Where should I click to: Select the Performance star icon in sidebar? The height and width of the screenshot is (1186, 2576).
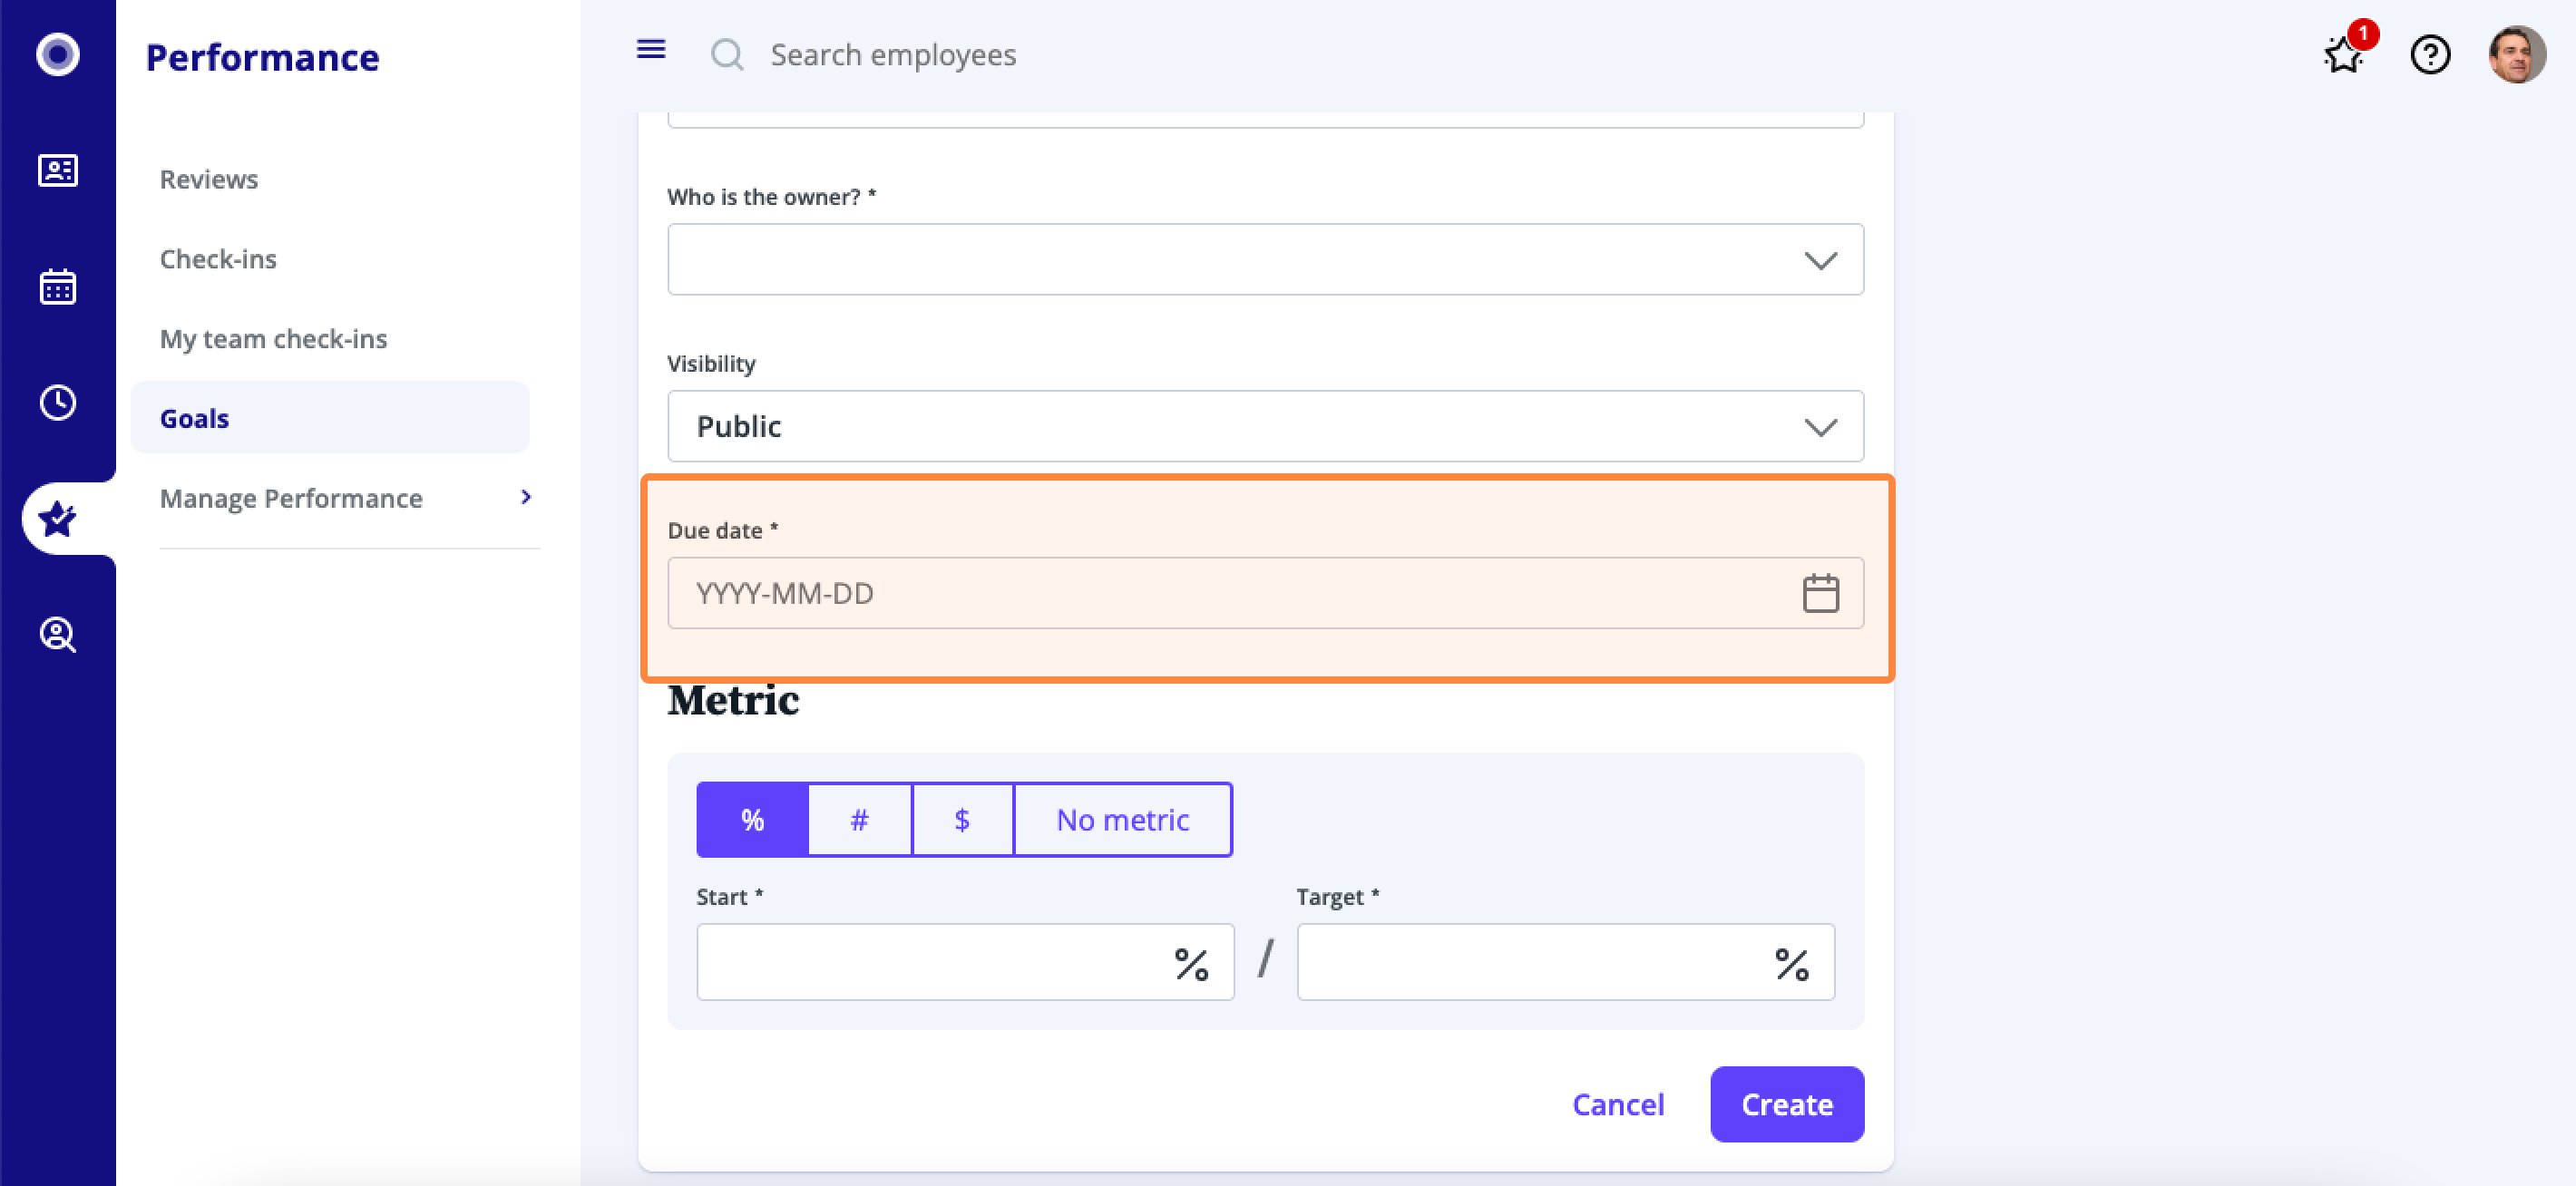click(x=57, y=519)
